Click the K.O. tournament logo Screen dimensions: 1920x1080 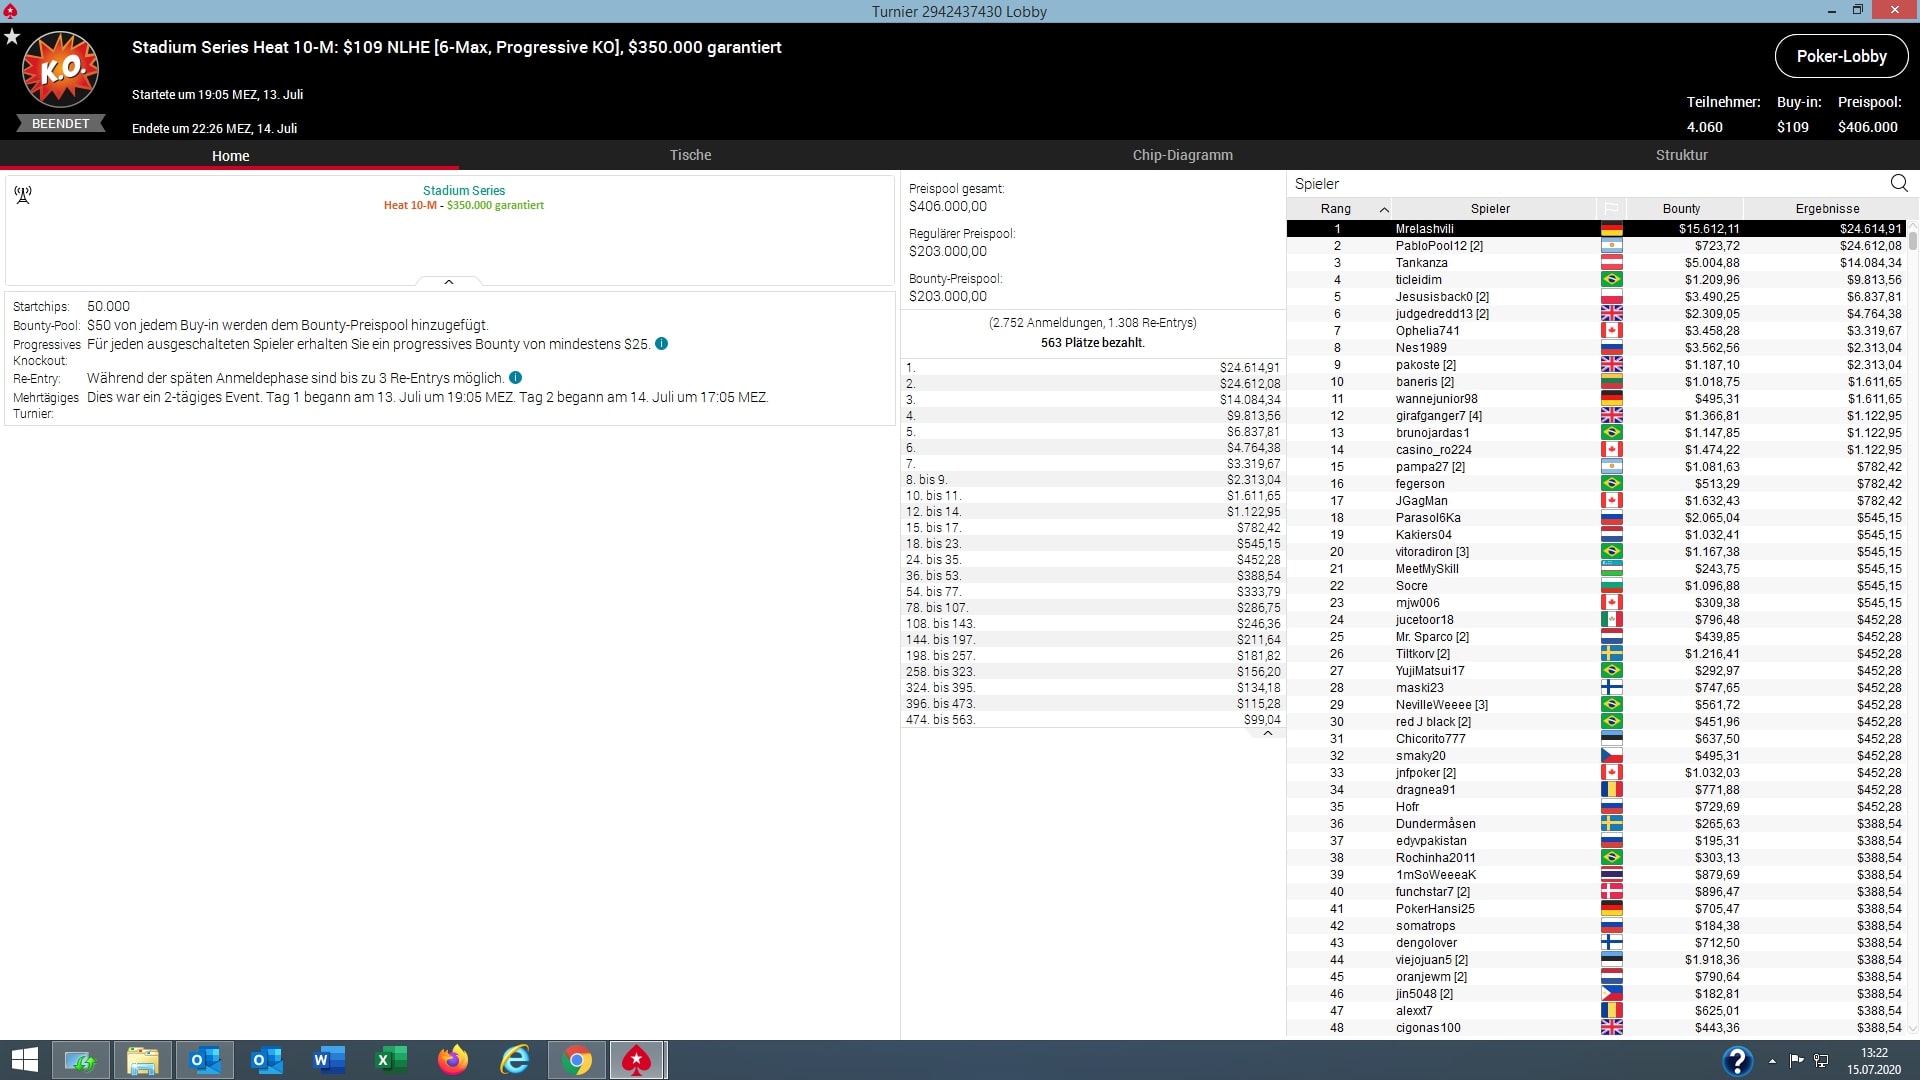click(x=61, y=70)
